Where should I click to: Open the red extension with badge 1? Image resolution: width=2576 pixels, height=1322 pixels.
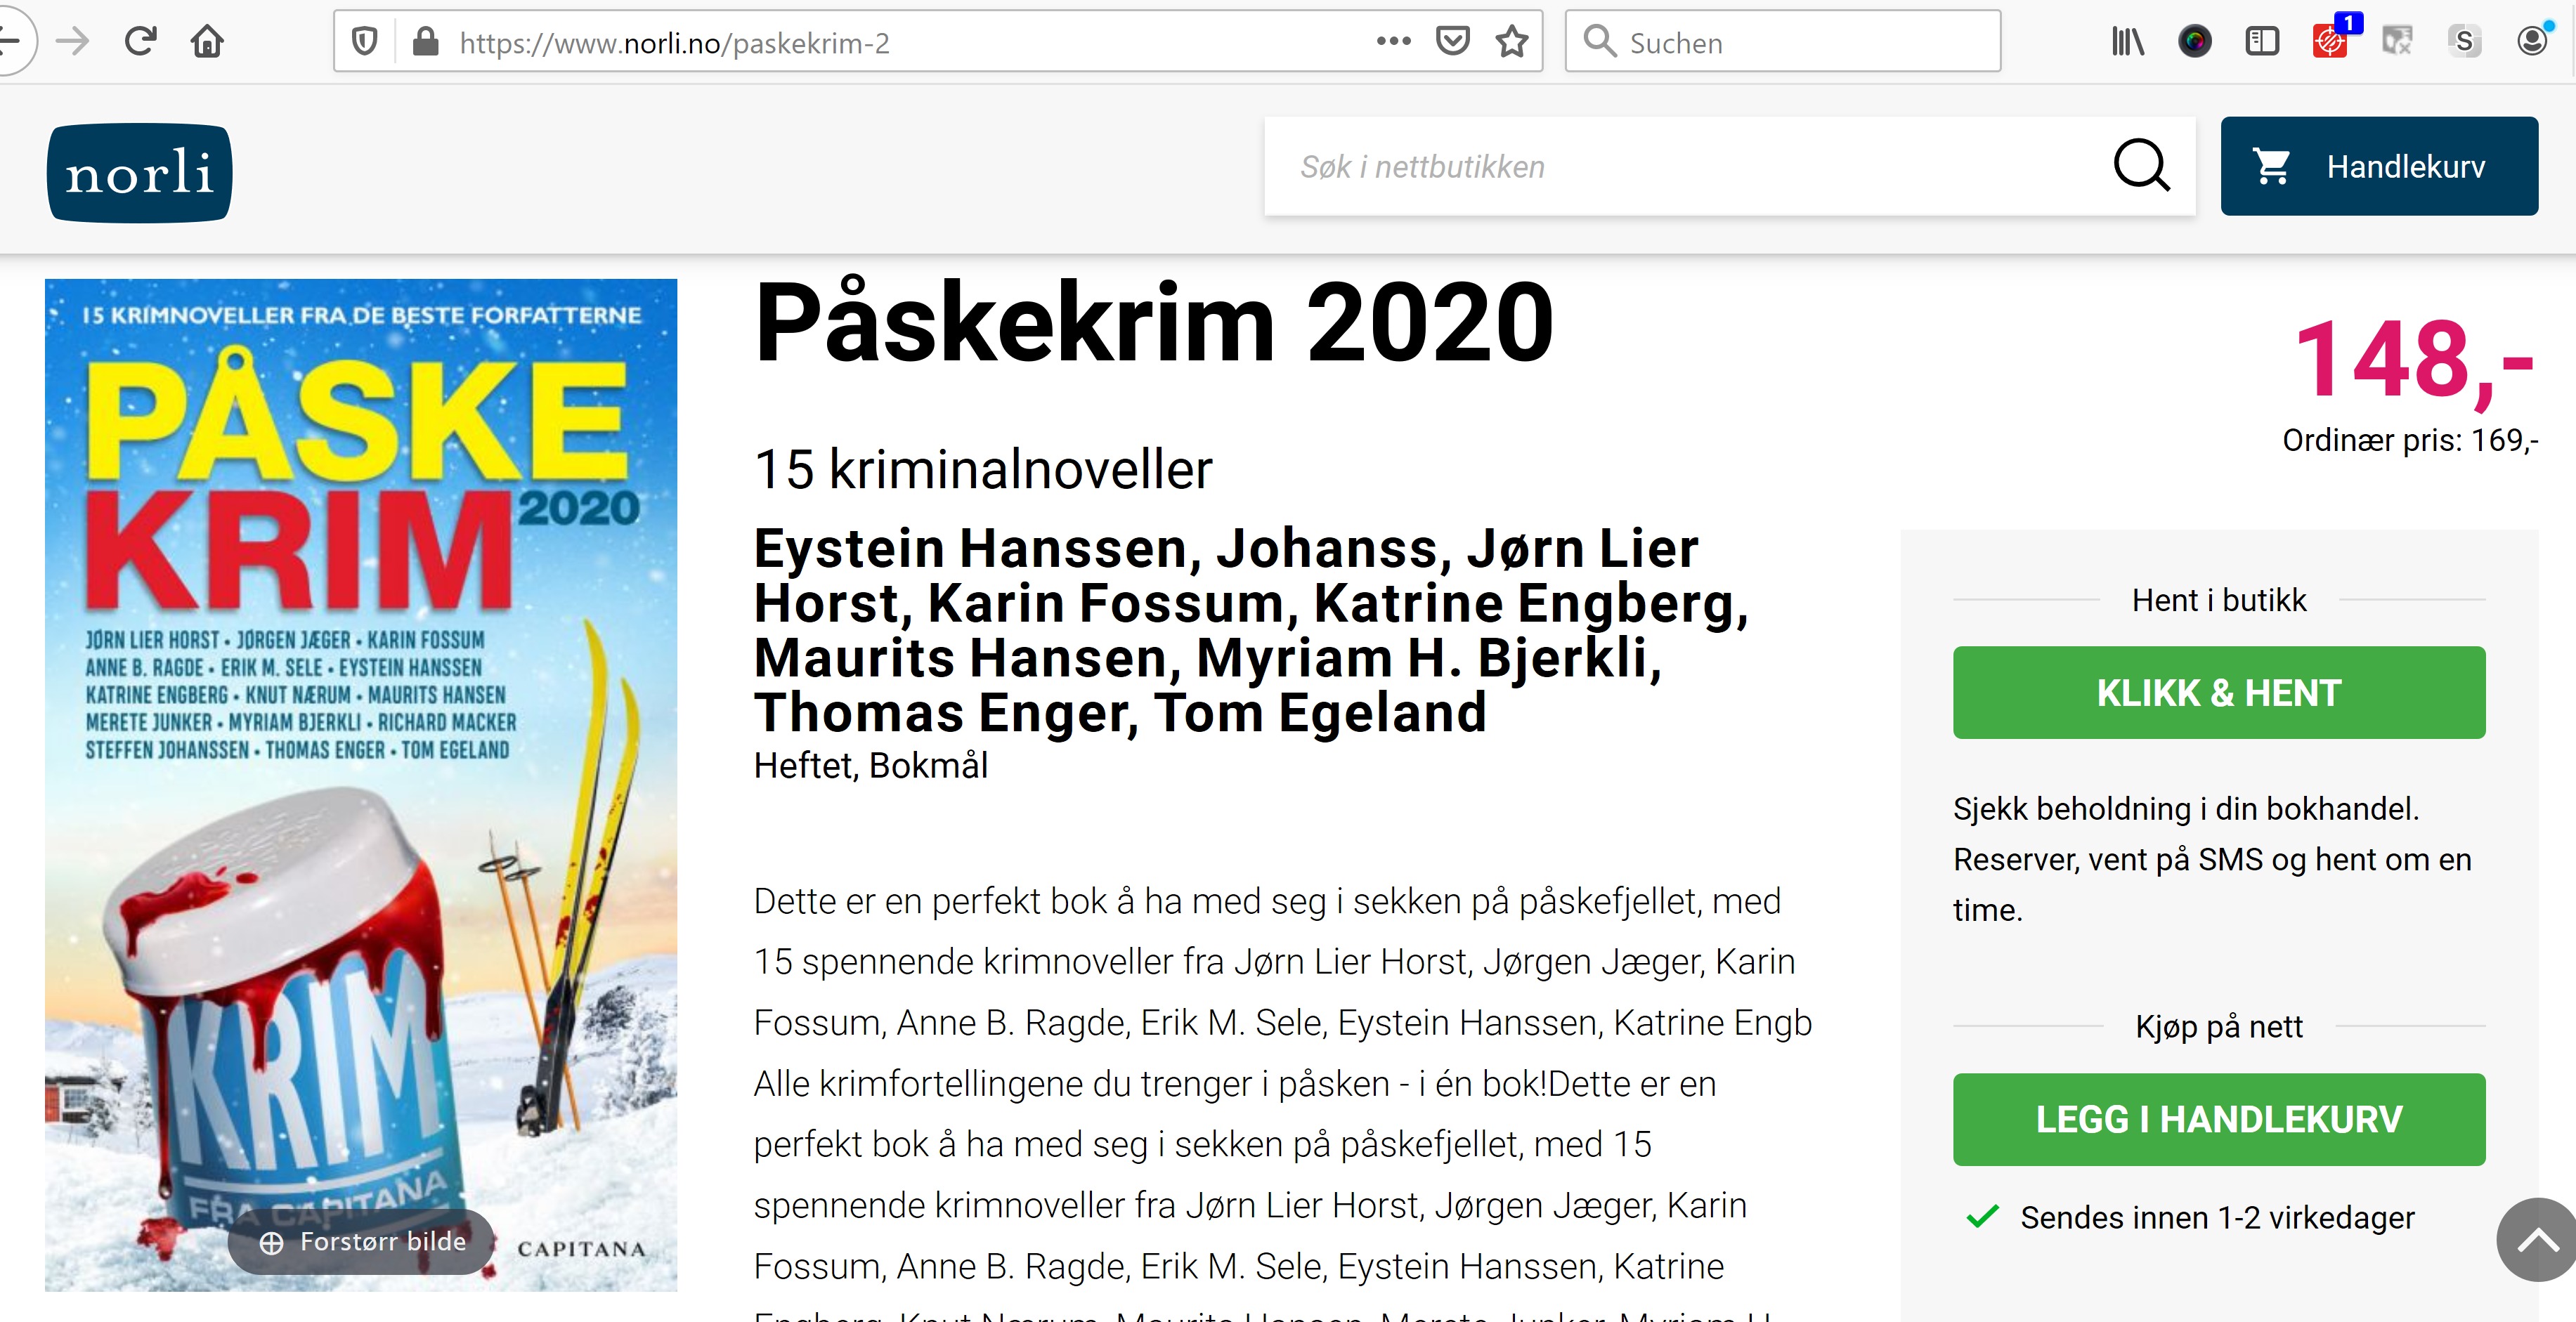tap(2332, 40)
